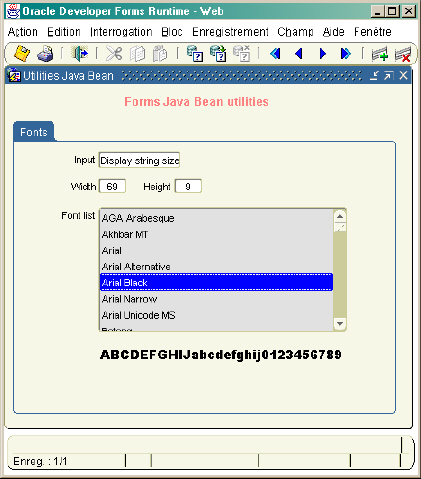
Task: Open the Aide menu
Action: click(x=333, y=32)
